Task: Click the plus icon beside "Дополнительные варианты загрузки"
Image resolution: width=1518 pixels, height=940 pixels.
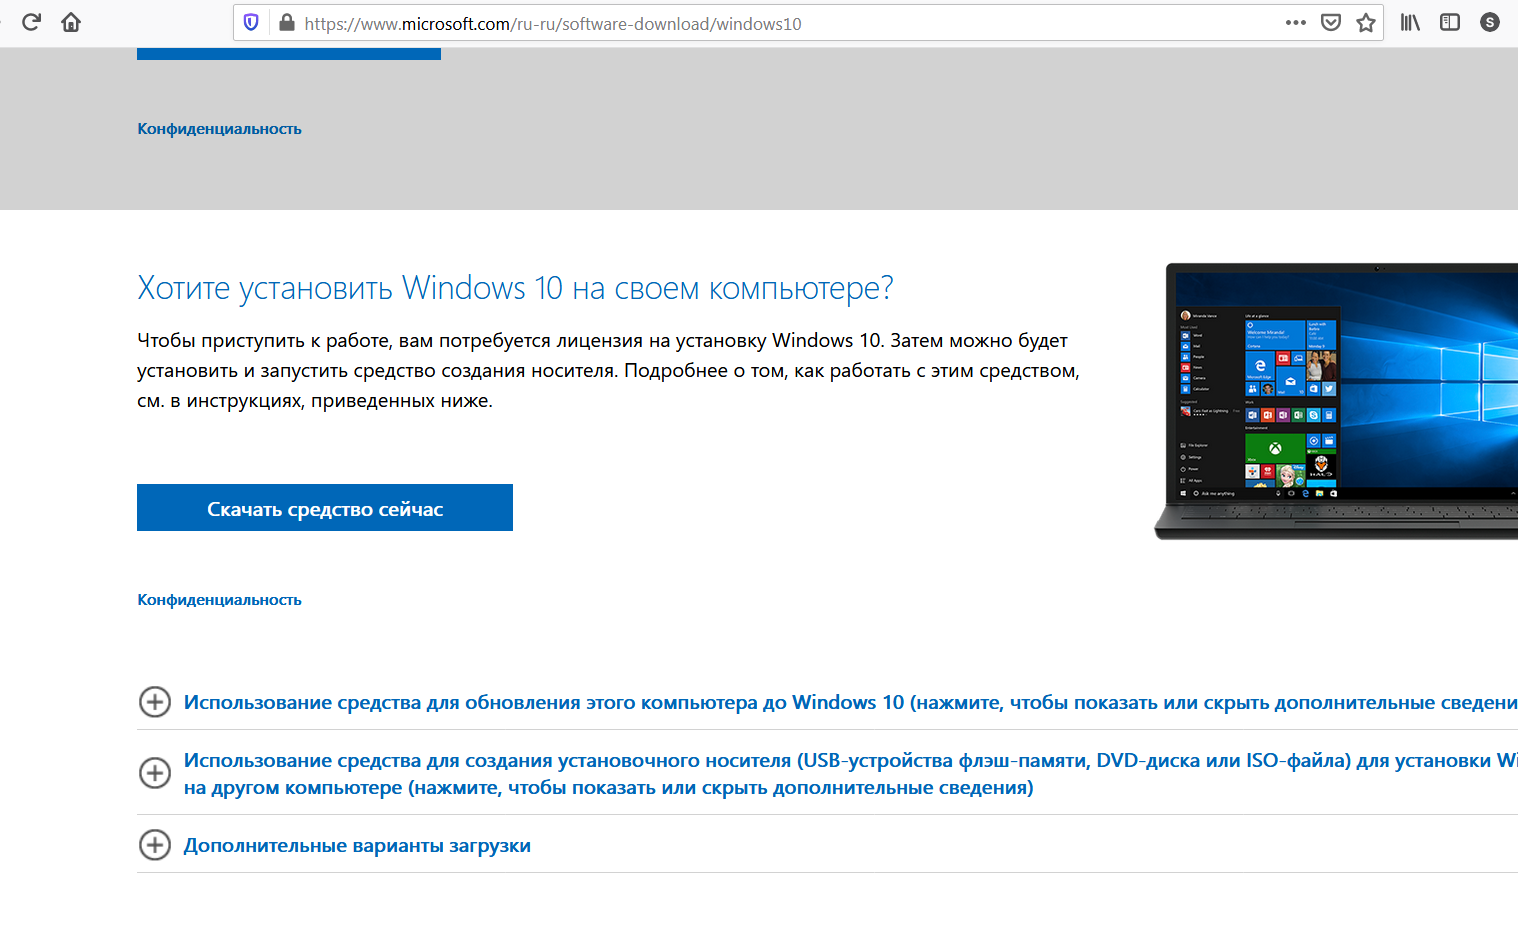Action: point(154,845)
